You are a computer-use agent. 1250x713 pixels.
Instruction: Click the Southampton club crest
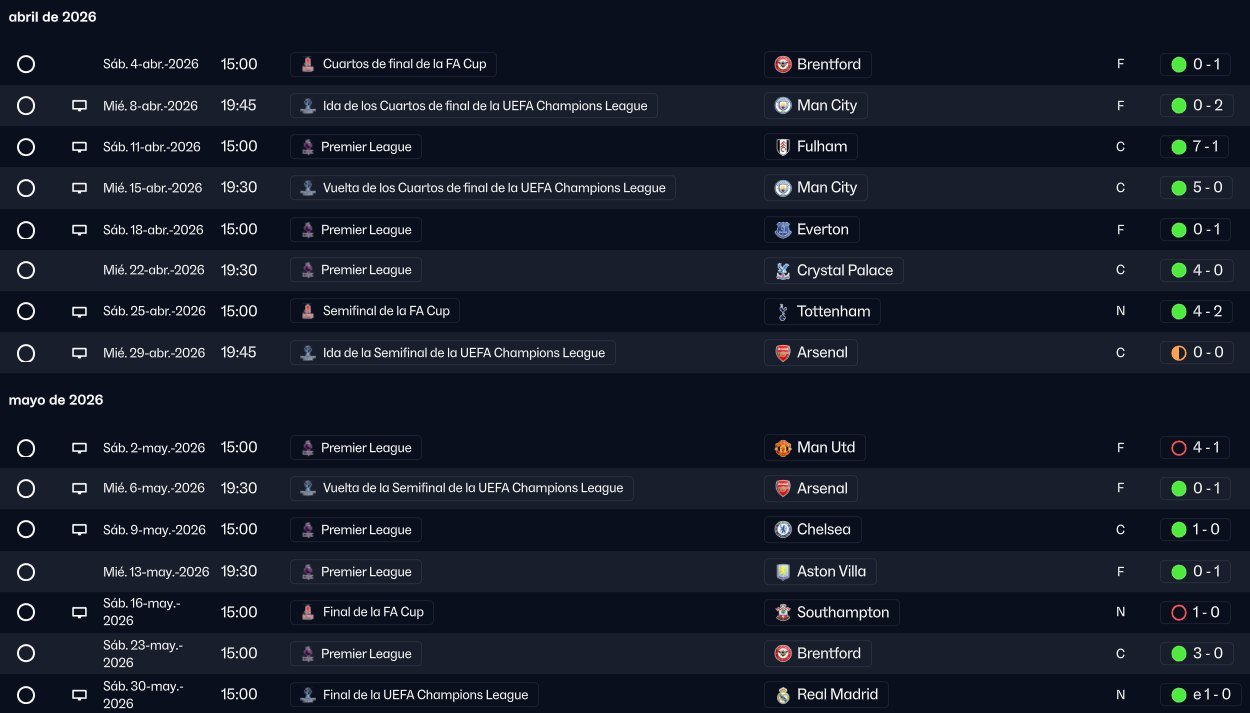click(x=784, y=612)
